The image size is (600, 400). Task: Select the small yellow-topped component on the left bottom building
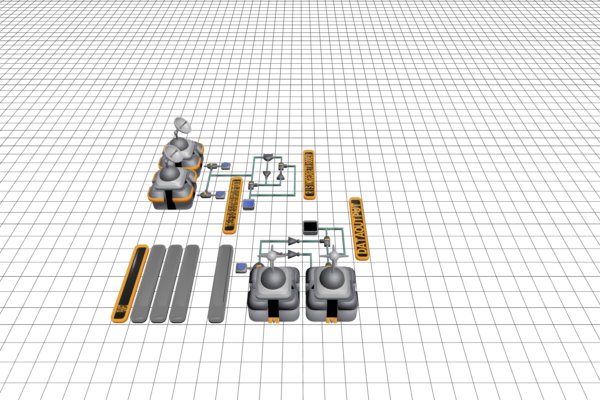[x=258, y=265]
